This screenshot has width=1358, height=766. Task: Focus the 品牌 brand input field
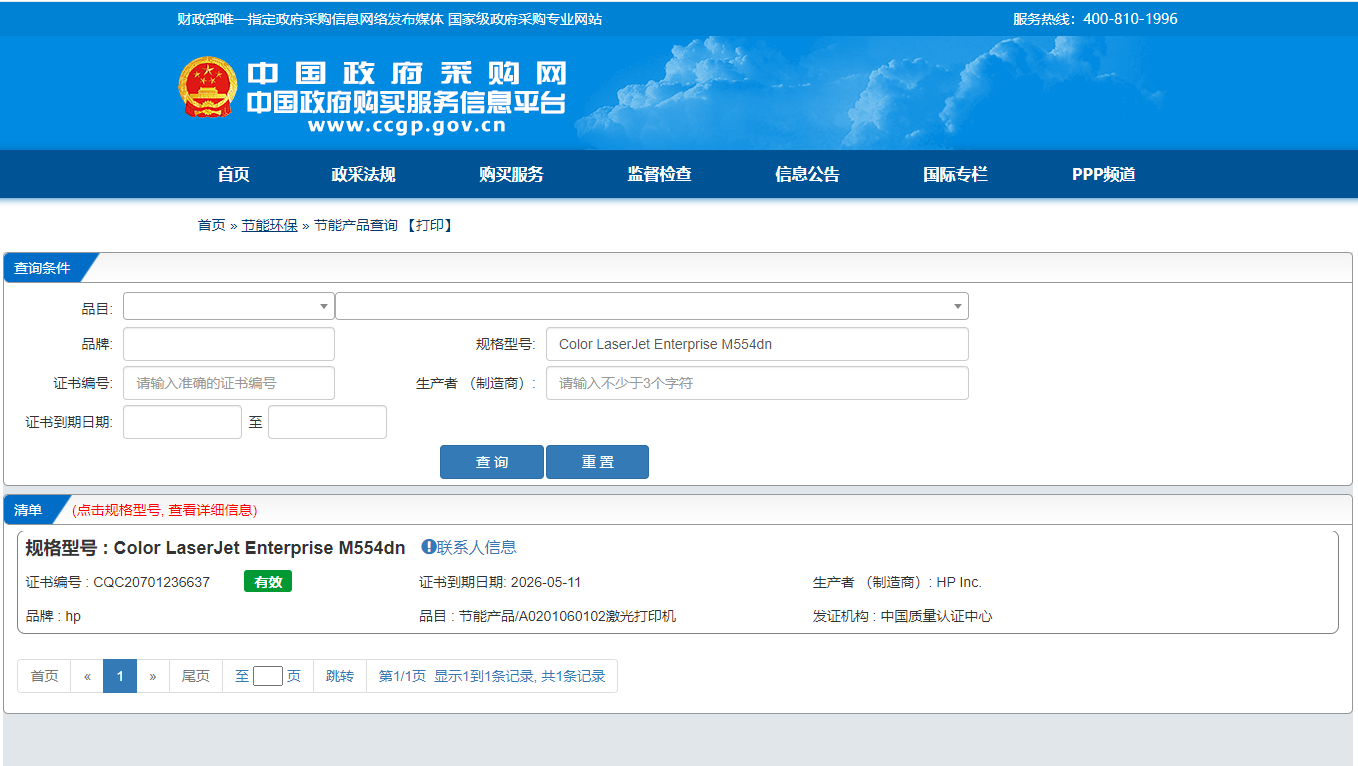point(228,344)
